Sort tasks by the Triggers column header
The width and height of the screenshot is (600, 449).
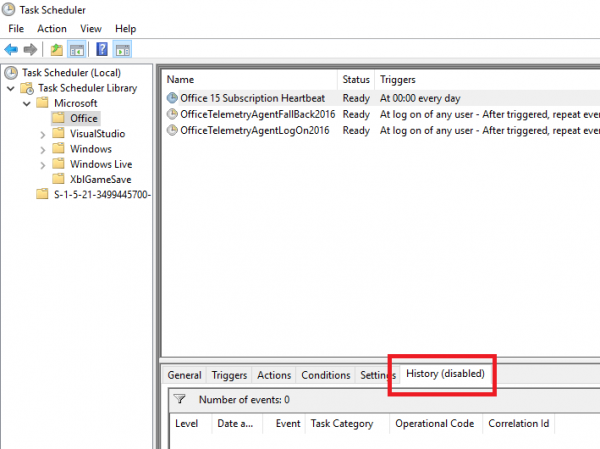[487, 80]
